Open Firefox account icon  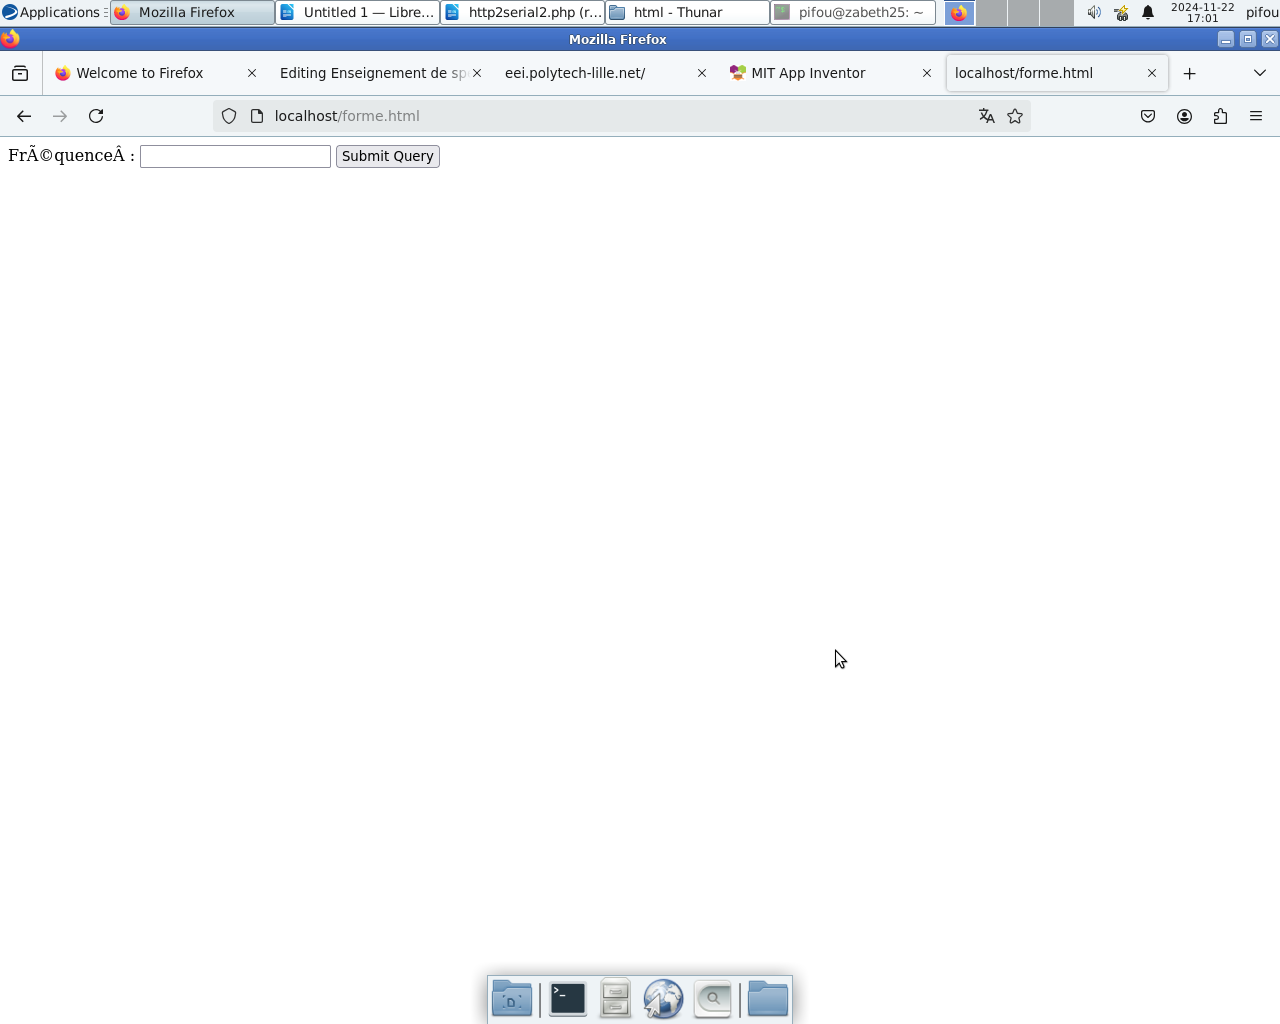click(x=1184, y=116)
